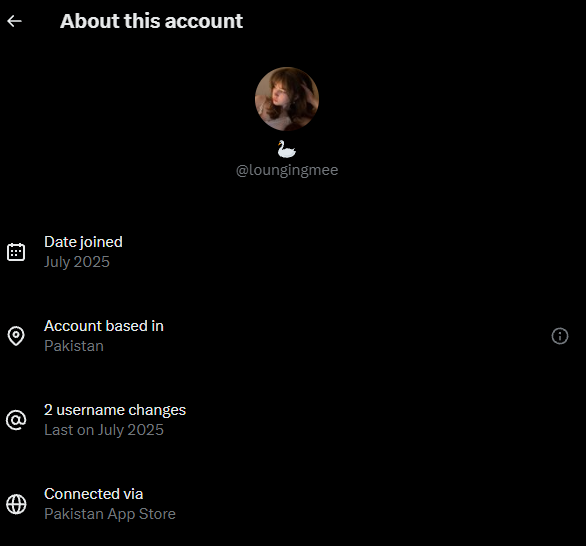The image size is (586, 546).
Task: Go back using the left arrow
Action: pyautogui.click(x=15, y=21)
